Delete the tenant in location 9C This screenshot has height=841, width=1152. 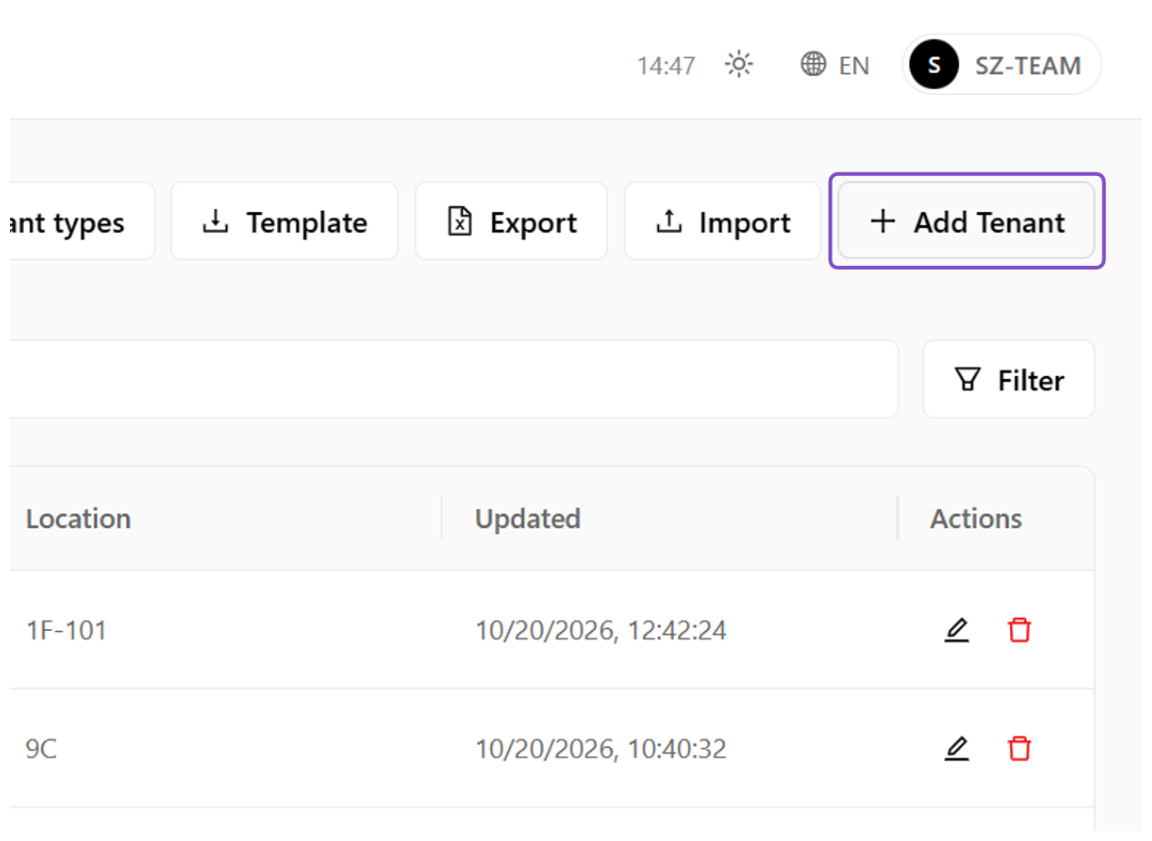pyautogui.click(x=1019, y=749)
